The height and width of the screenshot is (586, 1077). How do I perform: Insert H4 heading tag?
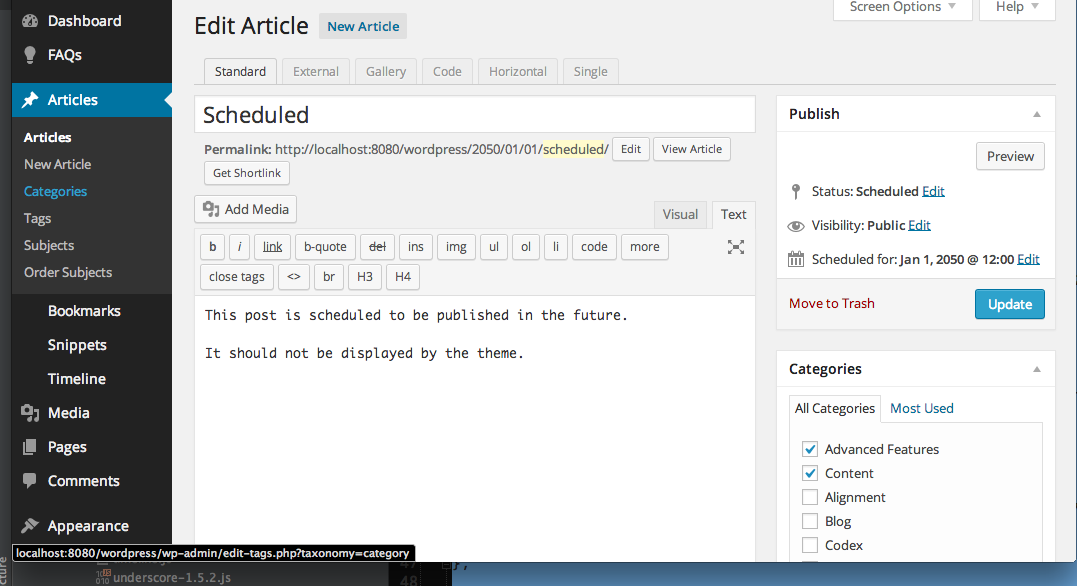[x=403, y=277]
